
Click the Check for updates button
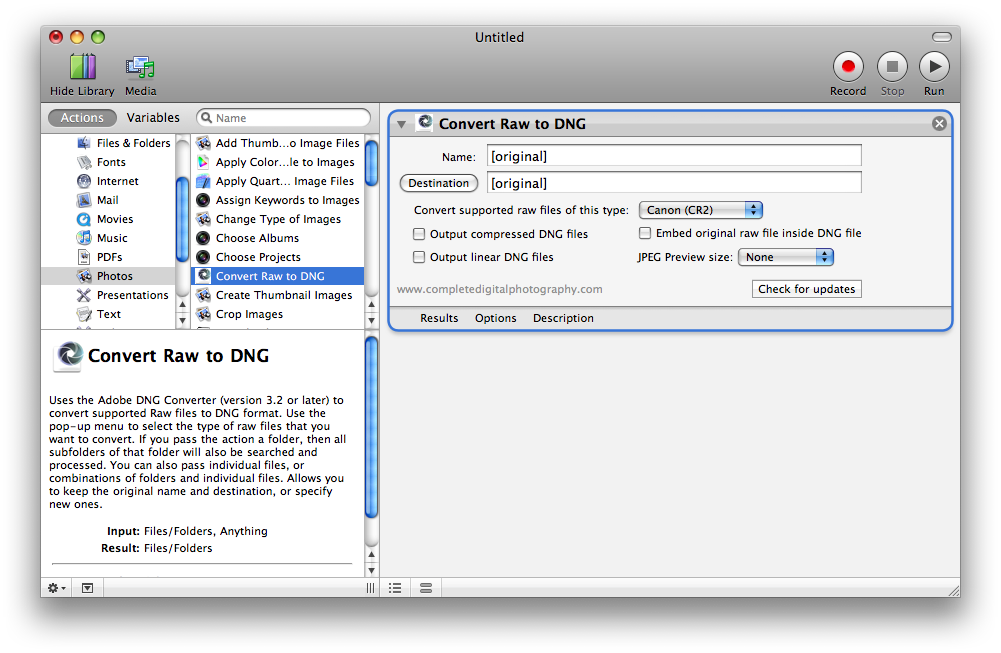click(x=807, y=289)
